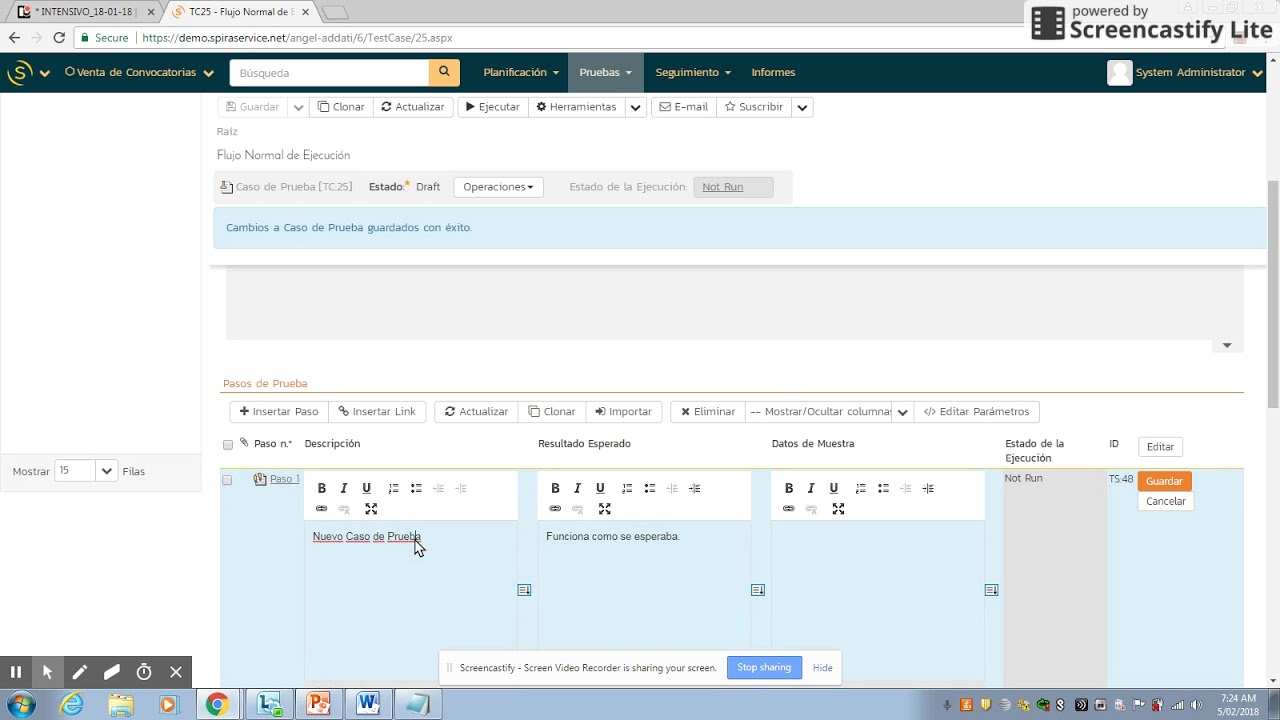Screen dimensions: 1280x720
Task: Maximize the Resultado Esperado editor
Action: [x=605, y=509]
